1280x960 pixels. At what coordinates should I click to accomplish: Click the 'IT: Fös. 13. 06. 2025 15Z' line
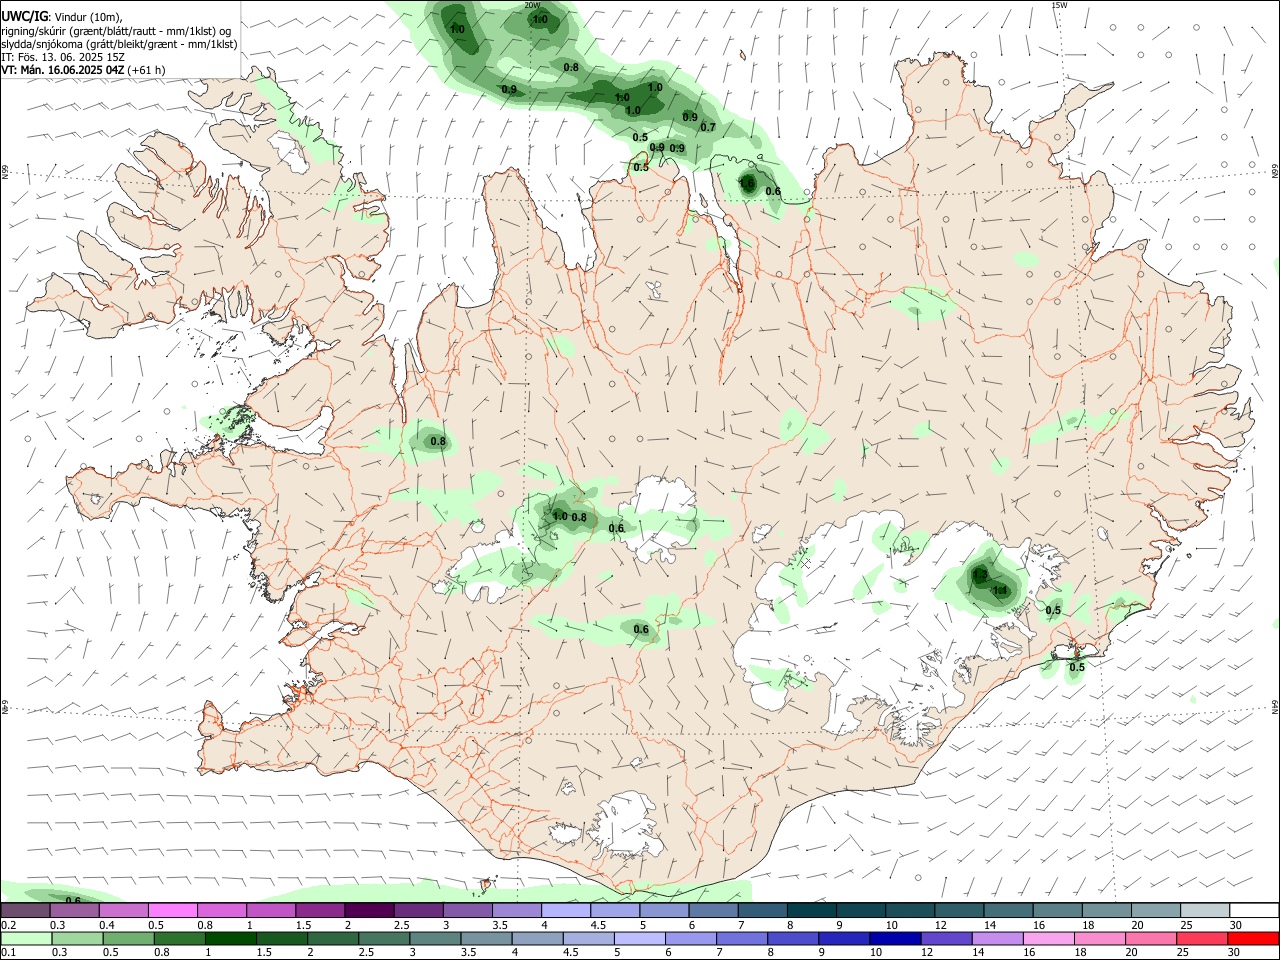[x=63, y=57]
